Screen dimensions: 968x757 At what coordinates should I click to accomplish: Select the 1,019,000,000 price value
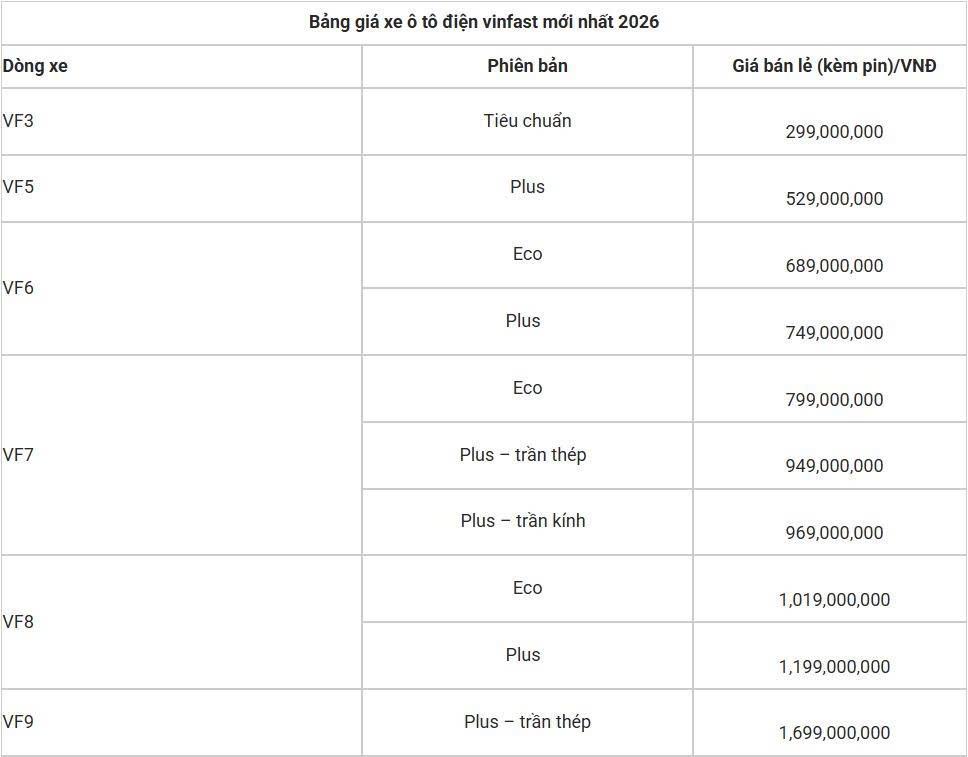click(834, 600)
